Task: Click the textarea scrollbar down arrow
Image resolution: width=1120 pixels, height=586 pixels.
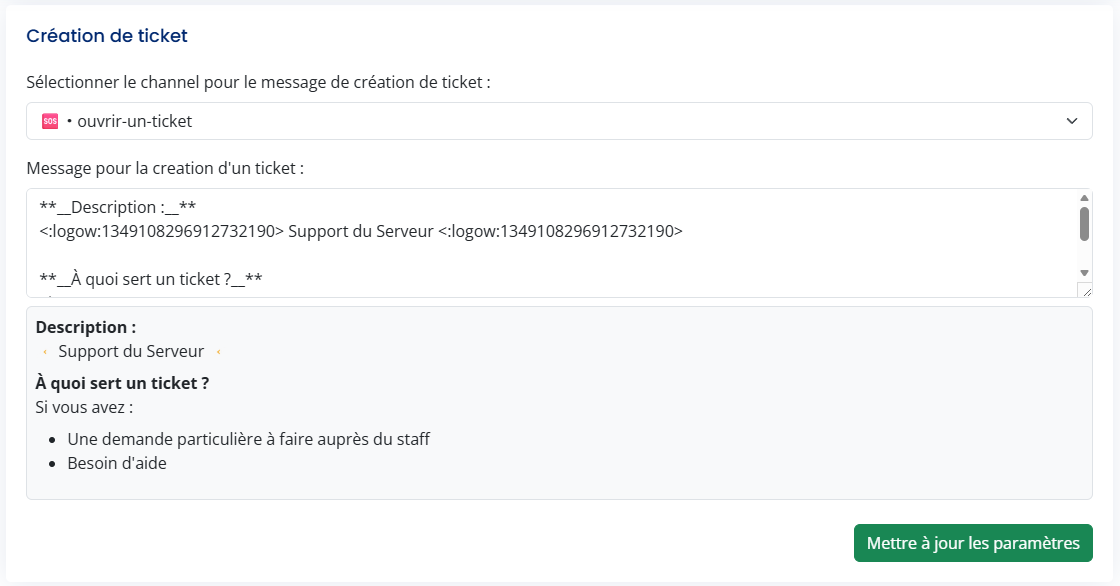Action: pyautogui.click(x=1084, y=272)
